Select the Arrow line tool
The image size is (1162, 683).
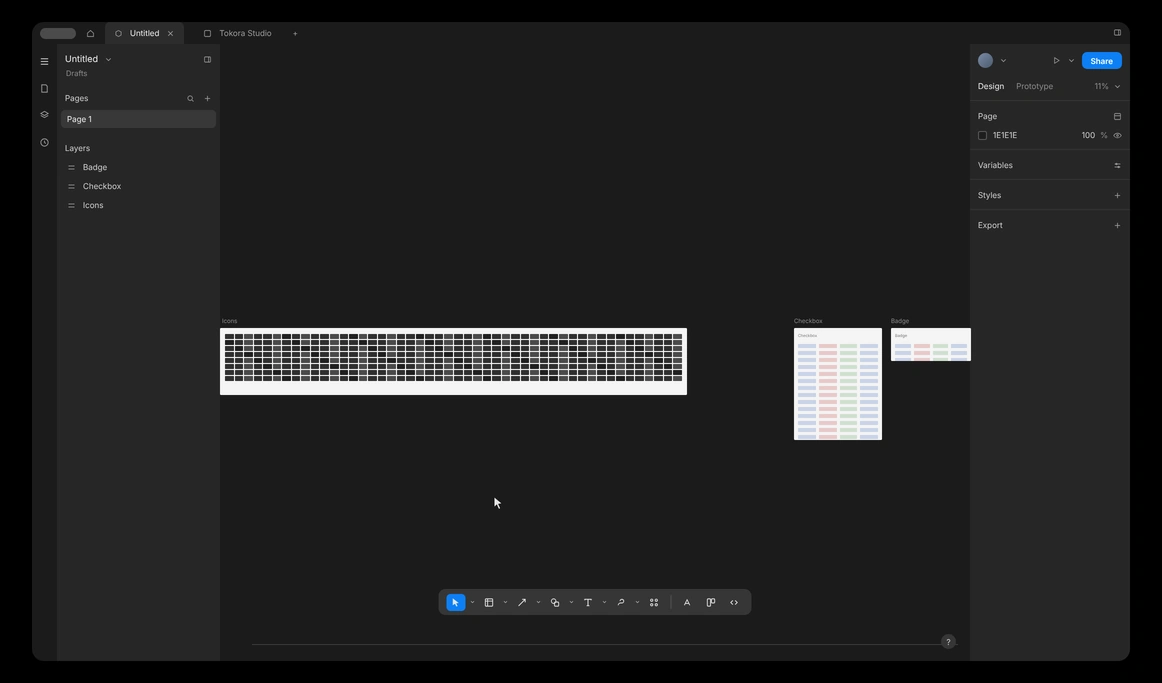point(522,602)
